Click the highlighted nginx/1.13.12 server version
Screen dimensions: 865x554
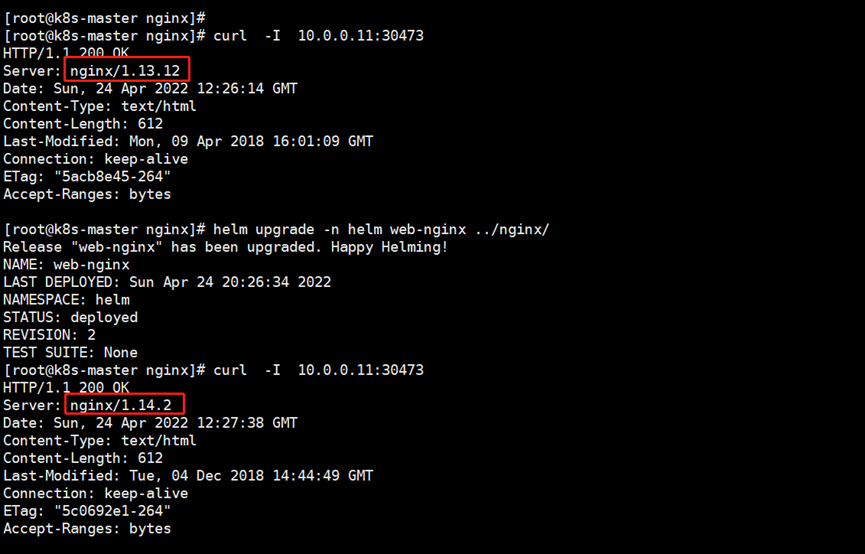tap(125, 71)
